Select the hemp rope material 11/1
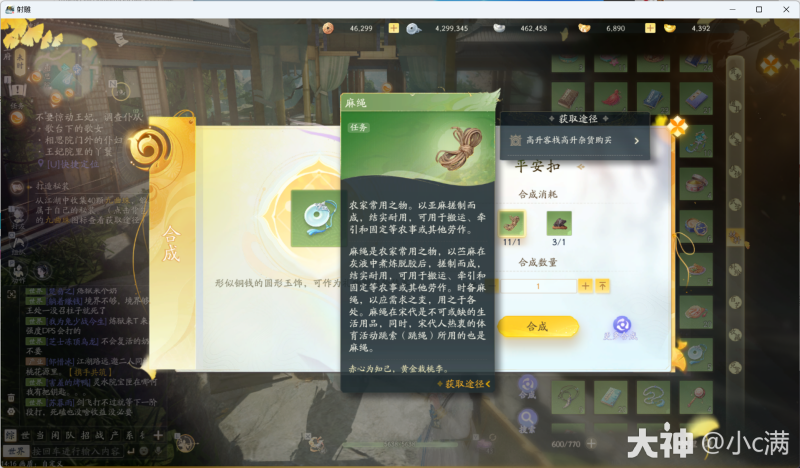This screenshot has width=800, height=468. click(512, 224)
